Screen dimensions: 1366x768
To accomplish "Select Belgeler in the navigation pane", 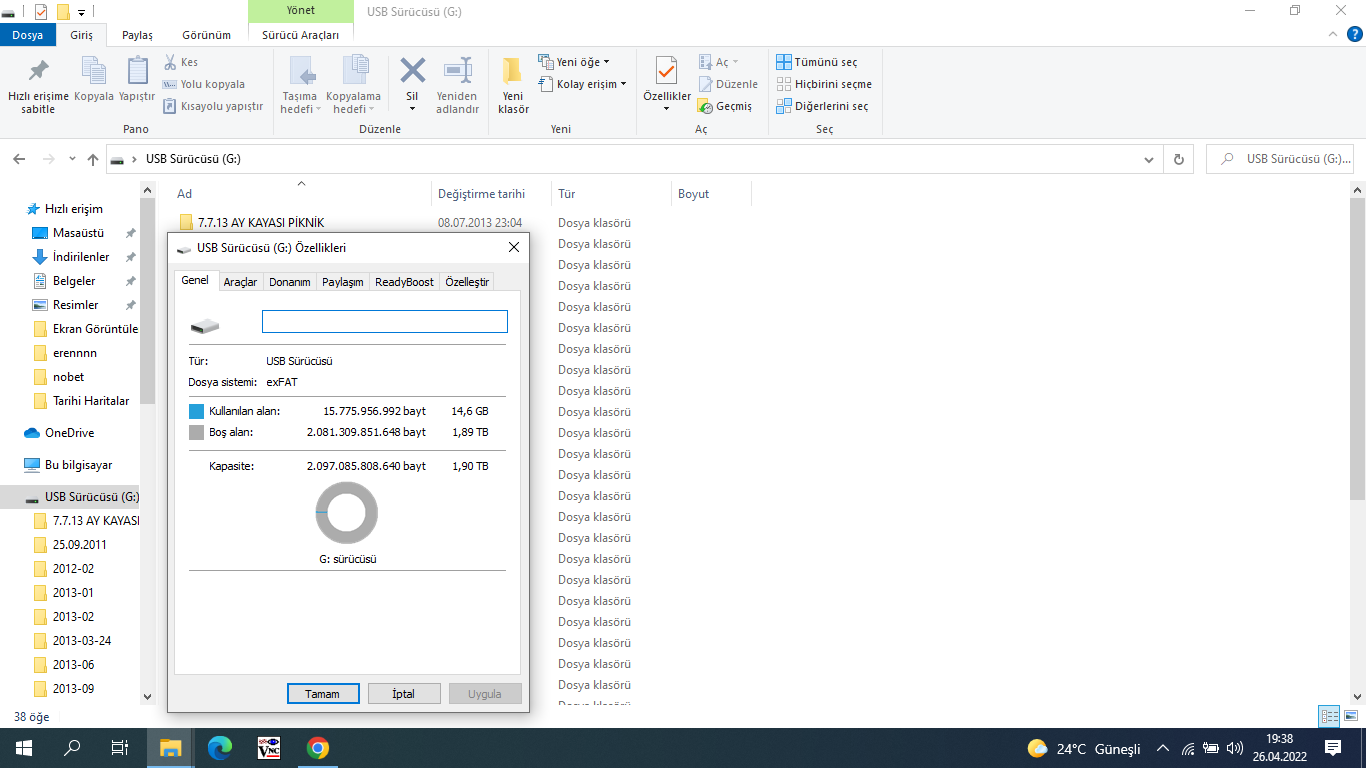I will pos(74,281).
